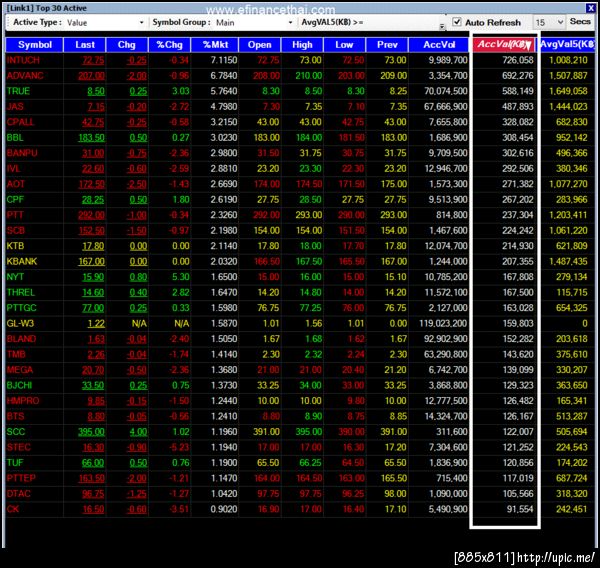The height and width of the screenshot is (568, 600).
Task: Click NYT %Chg value 5.30
Action: tap(181, 277)
